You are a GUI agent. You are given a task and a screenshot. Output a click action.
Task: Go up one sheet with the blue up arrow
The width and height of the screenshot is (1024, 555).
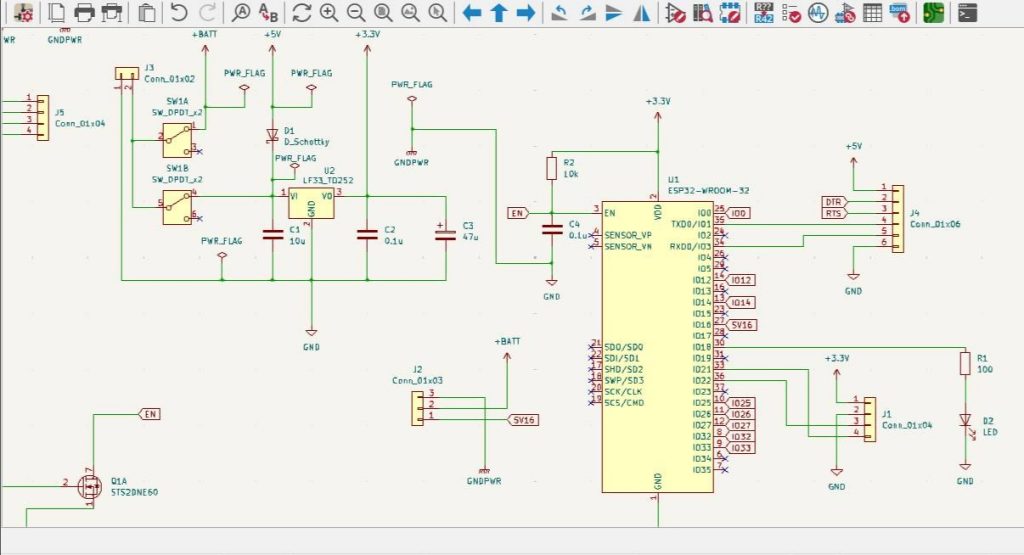coord(498,13)
